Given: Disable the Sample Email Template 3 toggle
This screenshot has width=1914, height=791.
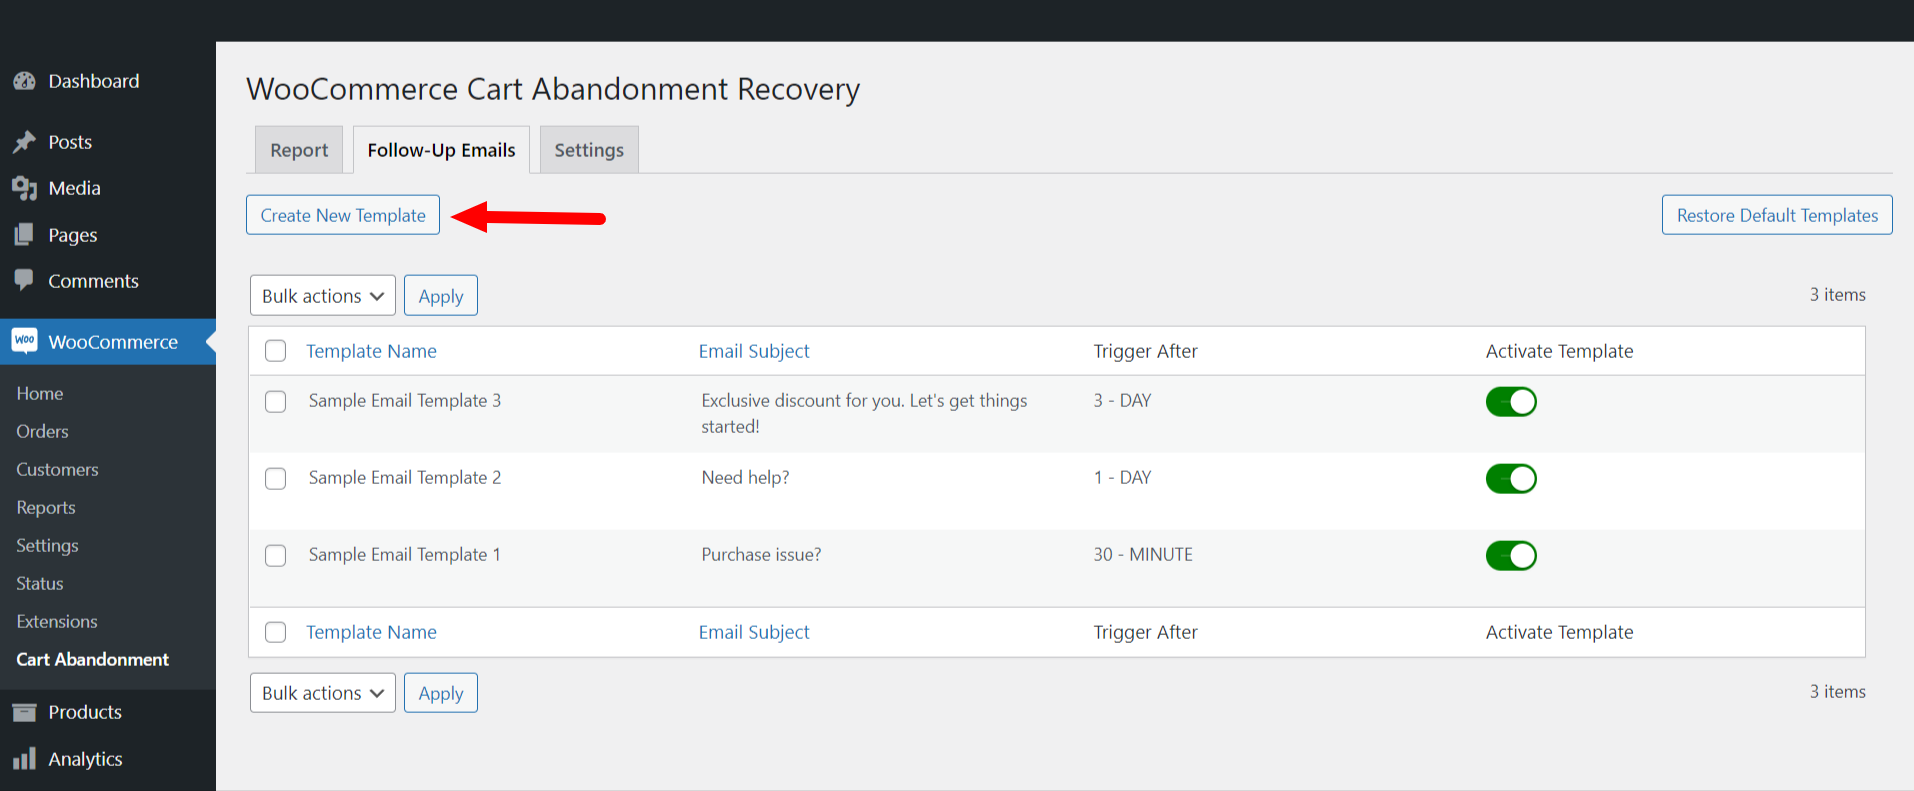Looking at the screenshot, I should pos(1510,402).
